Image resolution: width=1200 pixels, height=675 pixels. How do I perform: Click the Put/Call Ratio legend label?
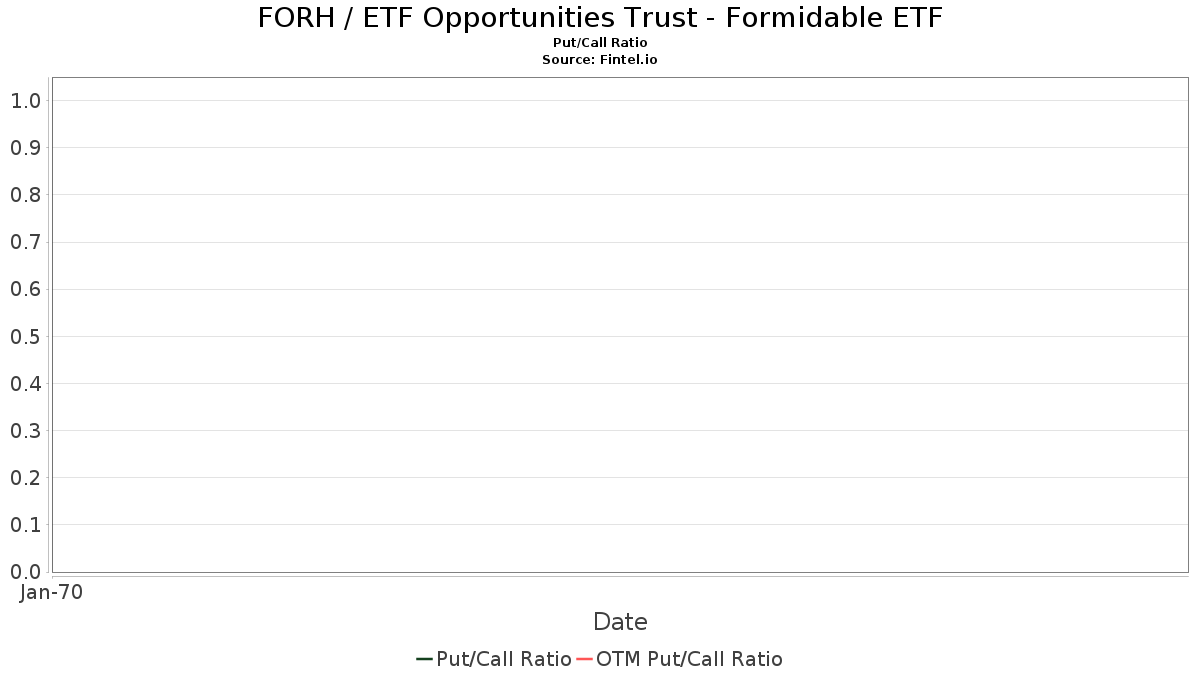pos(504,659)
